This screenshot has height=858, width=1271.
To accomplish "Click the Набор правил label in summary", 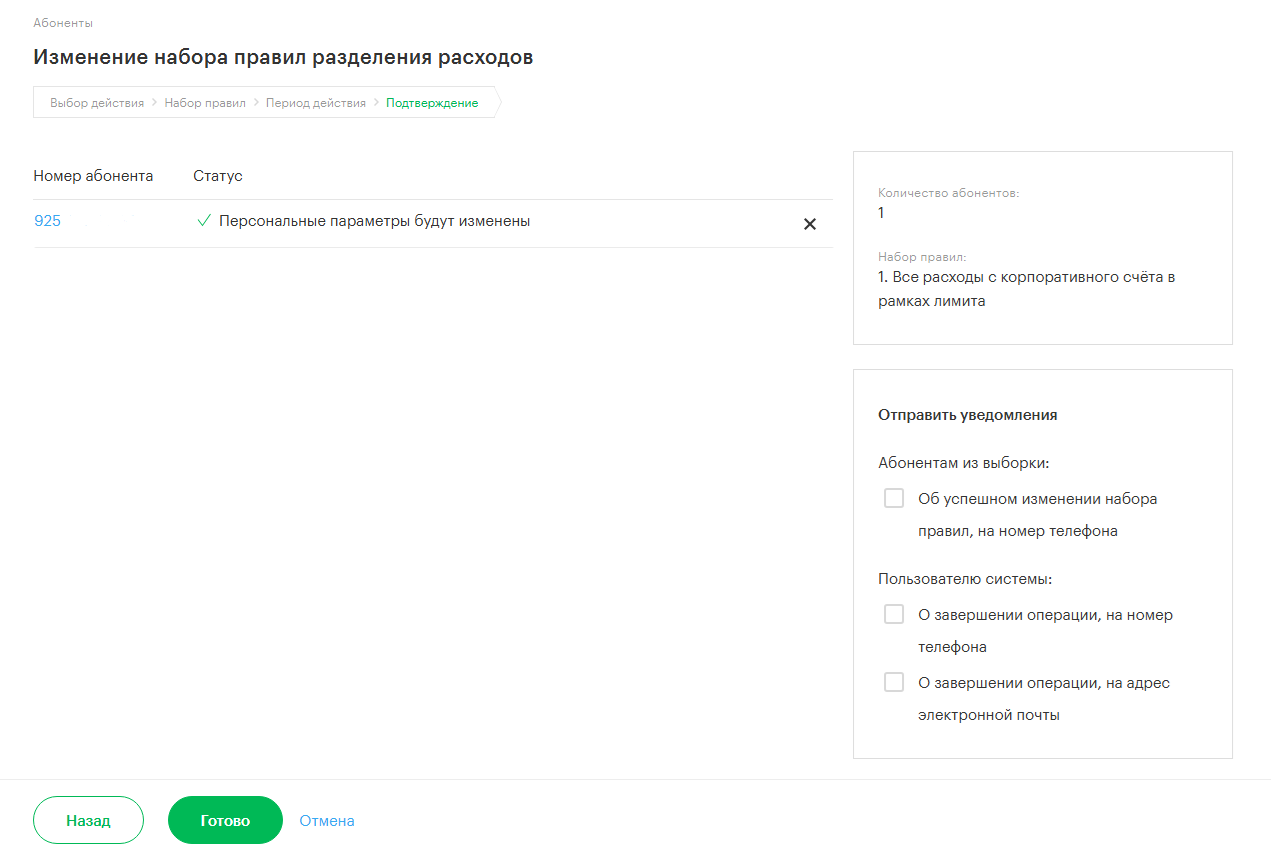I will (x=922, y=257).
